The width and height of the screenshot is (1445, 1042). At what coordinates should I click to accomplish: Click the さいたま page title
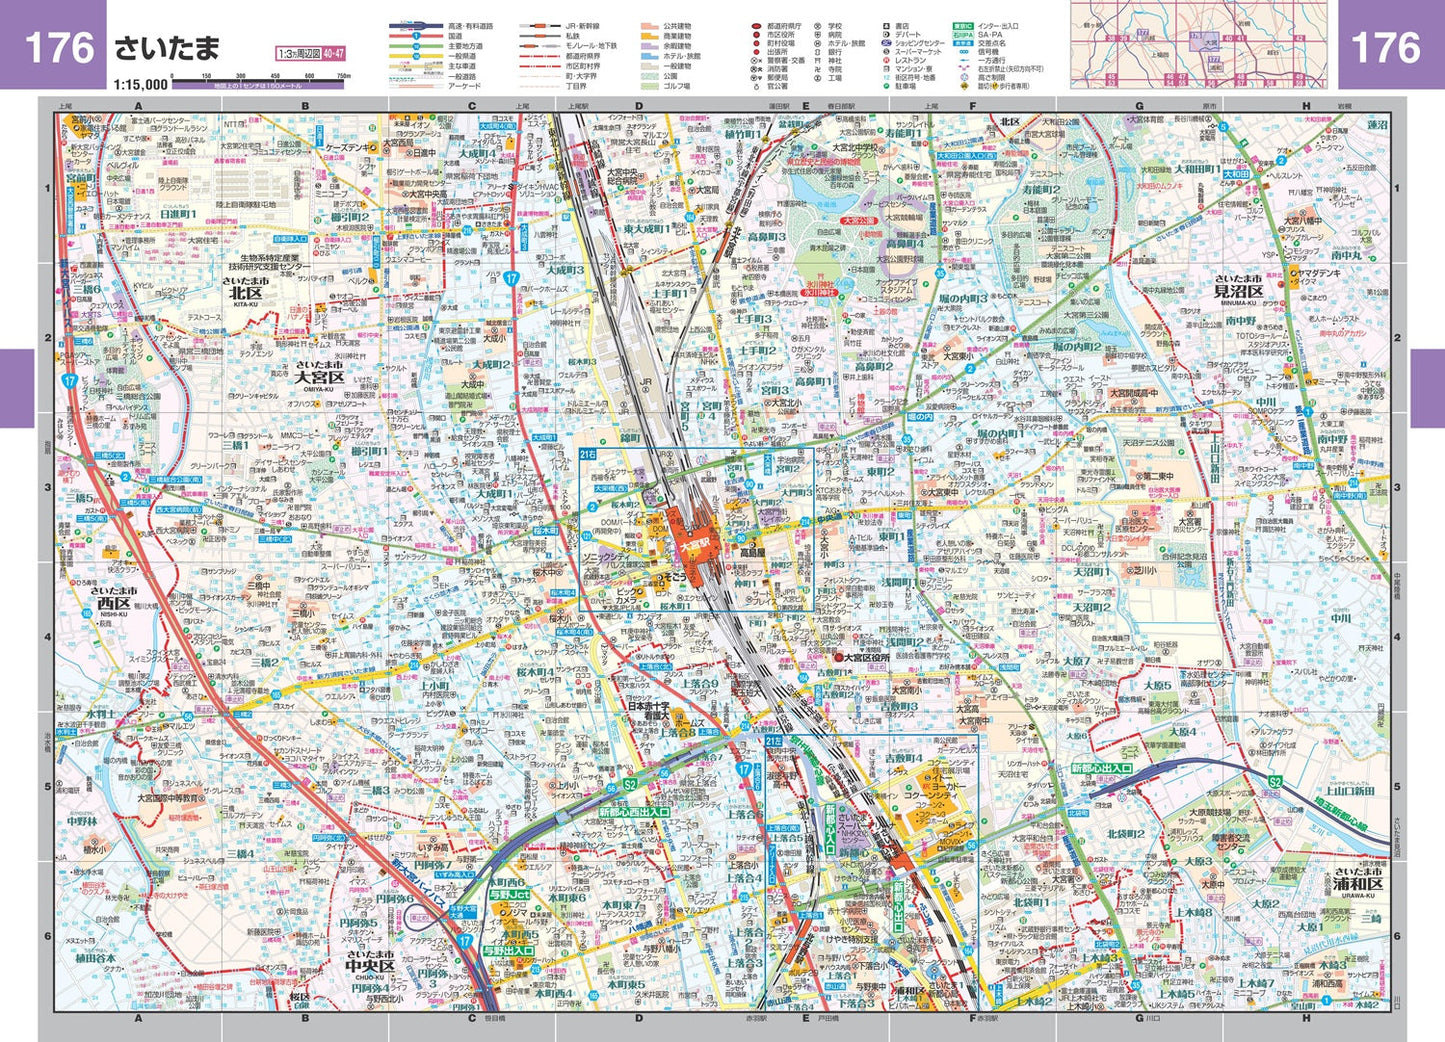tap(167, 47)
